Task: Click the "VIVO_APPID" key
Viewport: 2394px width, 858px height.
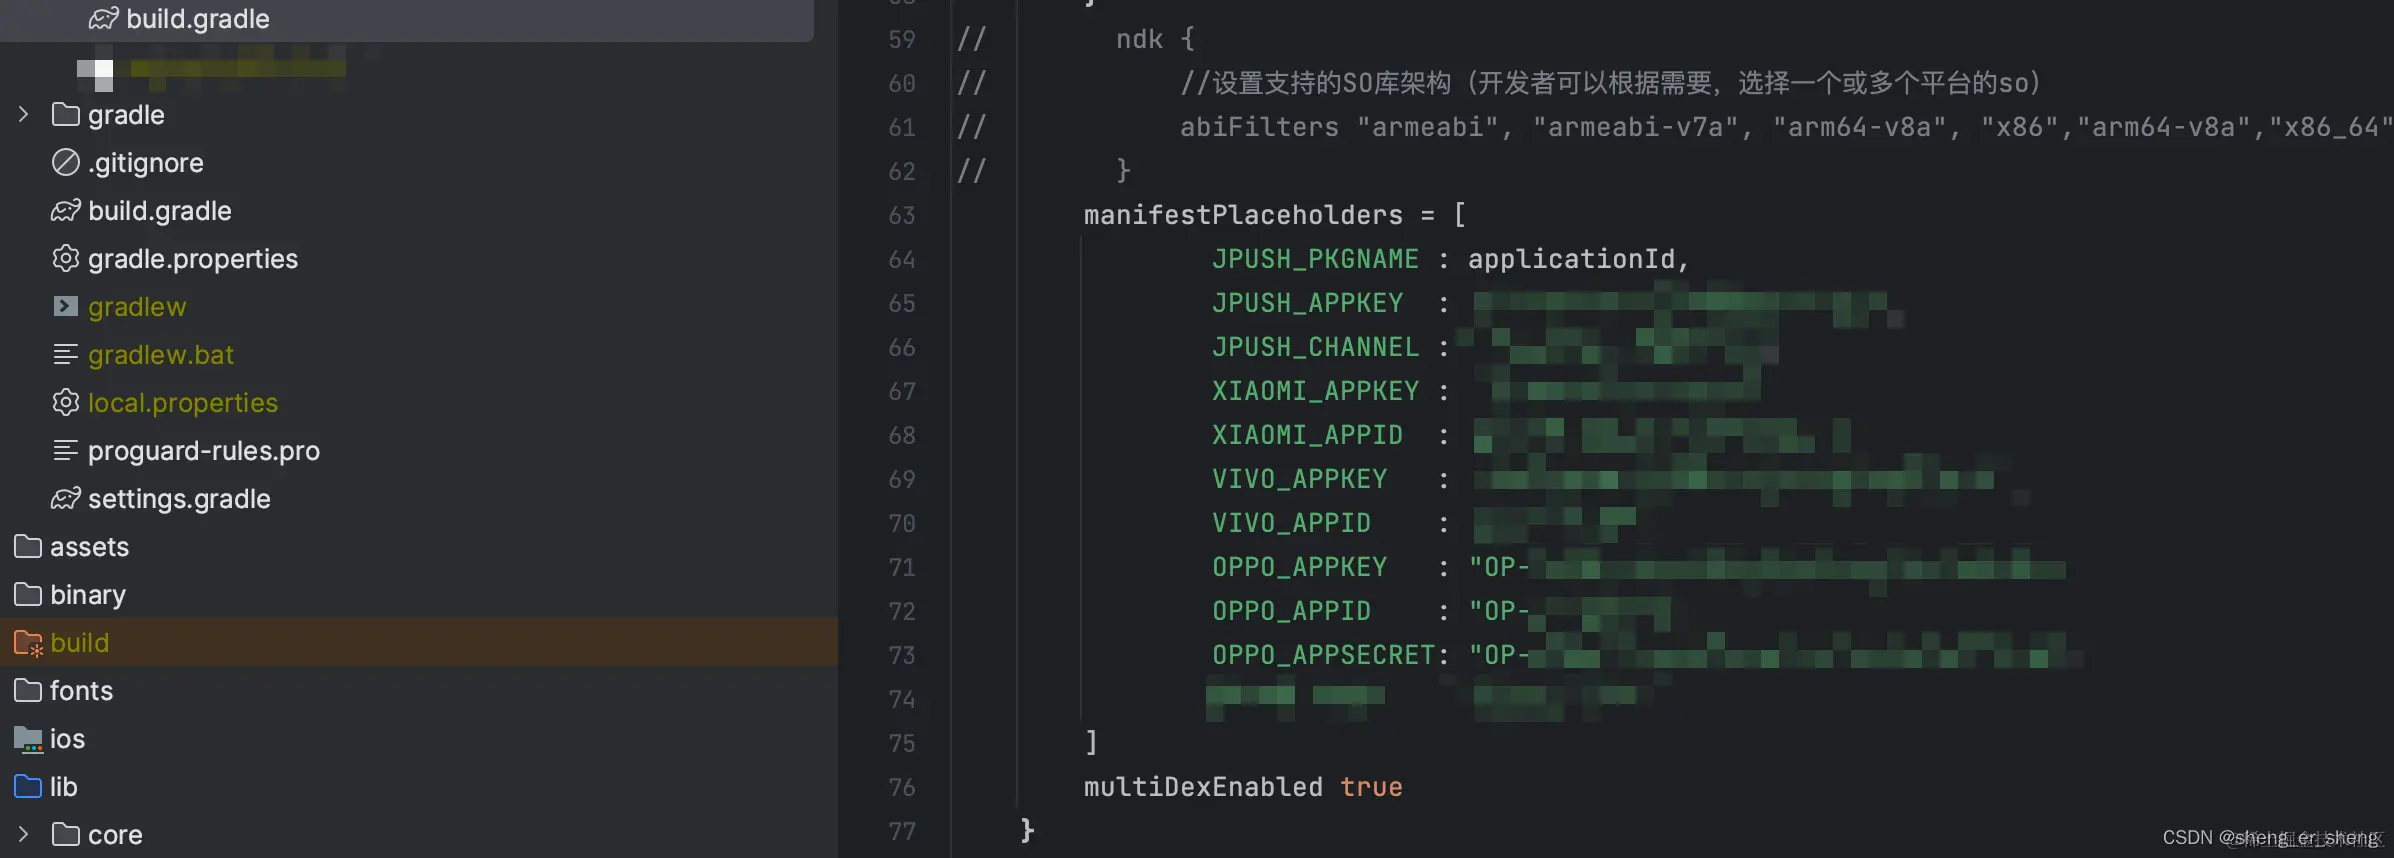Action: (x=1291, y=523)
